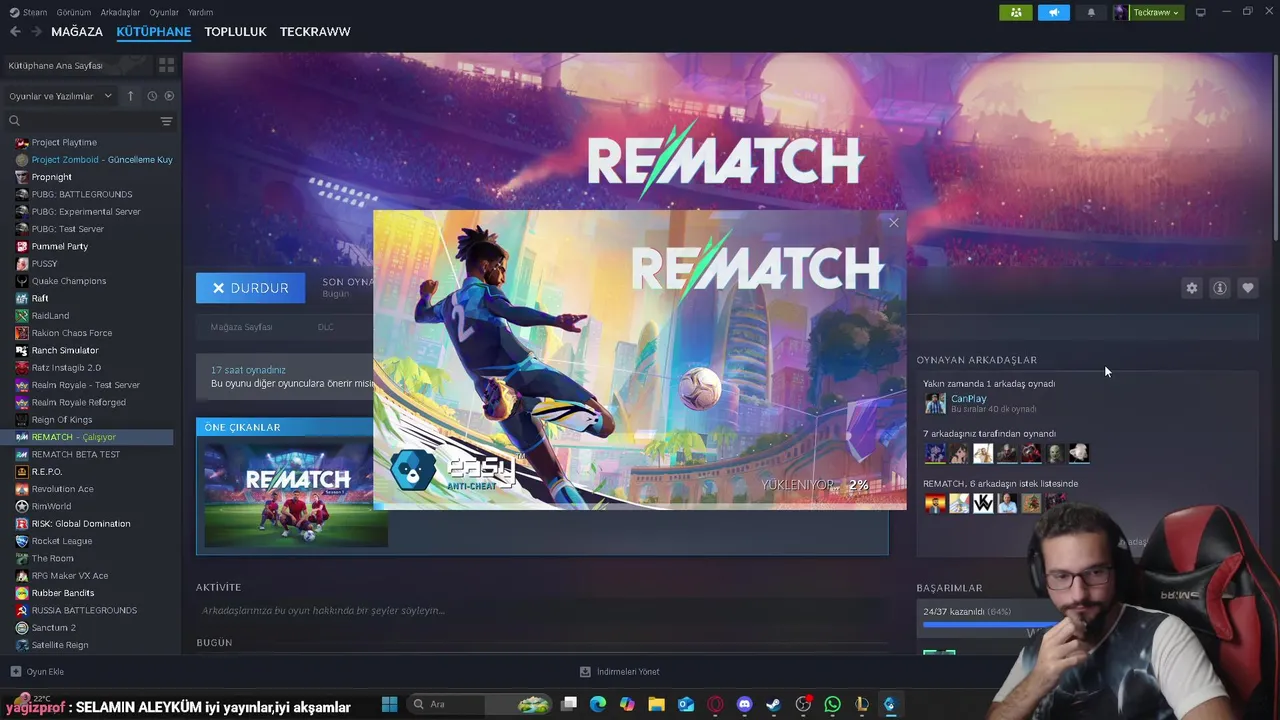The width and height of the screenshot is (1280, 720).
Task: Open advanced library filter options icon
Action: coord(166,121)
